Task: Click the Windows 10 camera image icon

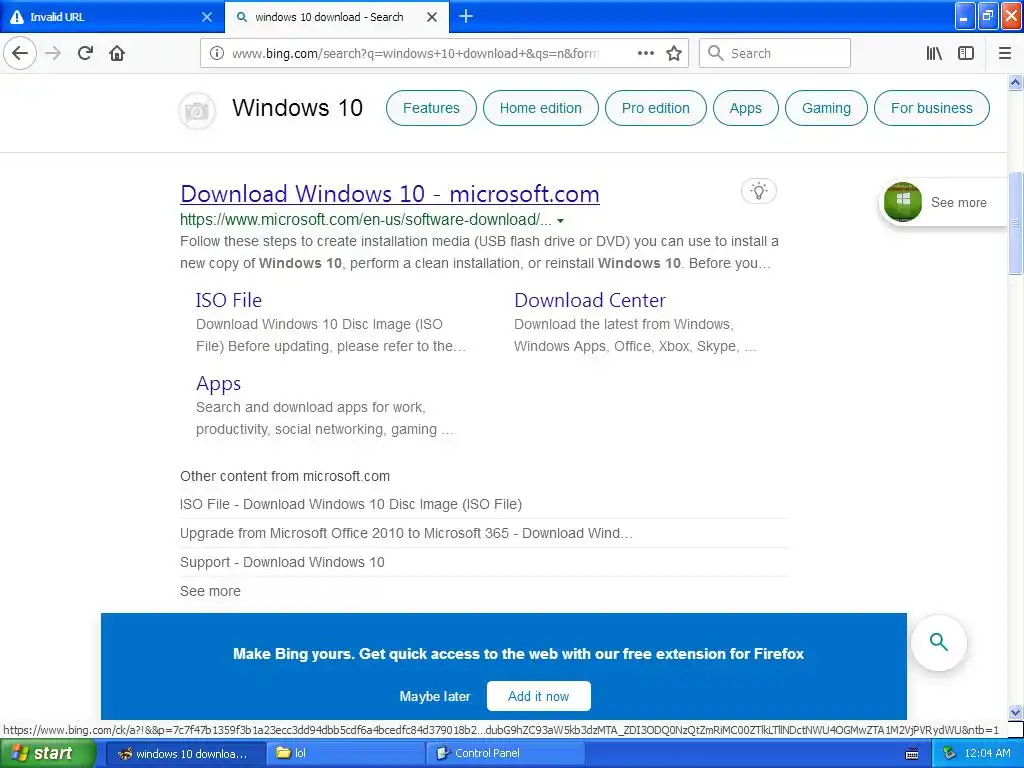Action: 197,111
